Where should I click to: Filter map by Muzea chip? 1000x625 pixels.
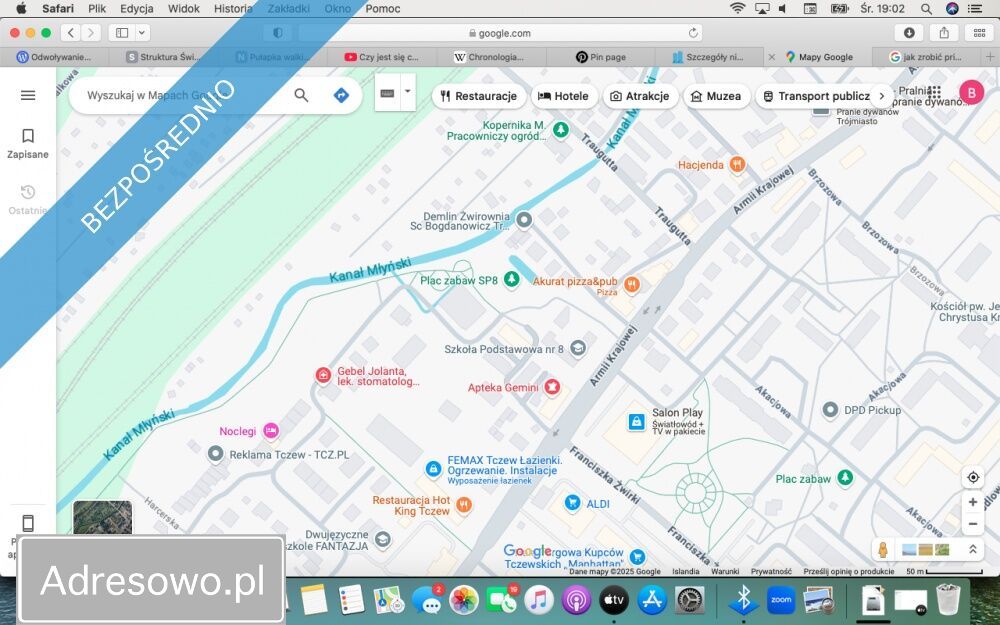click(x=717, y=96)
